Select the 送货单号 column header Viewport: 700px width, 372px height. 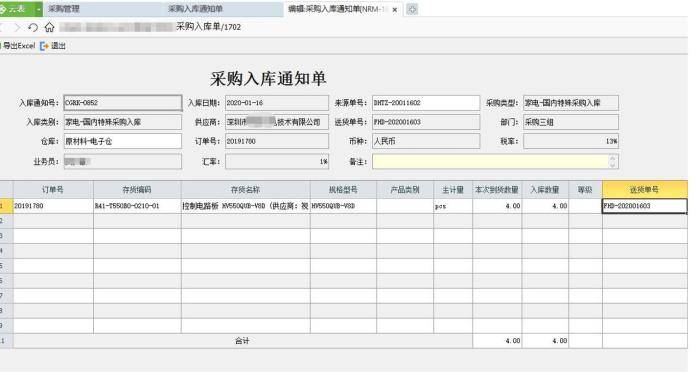tap(645, 189)
